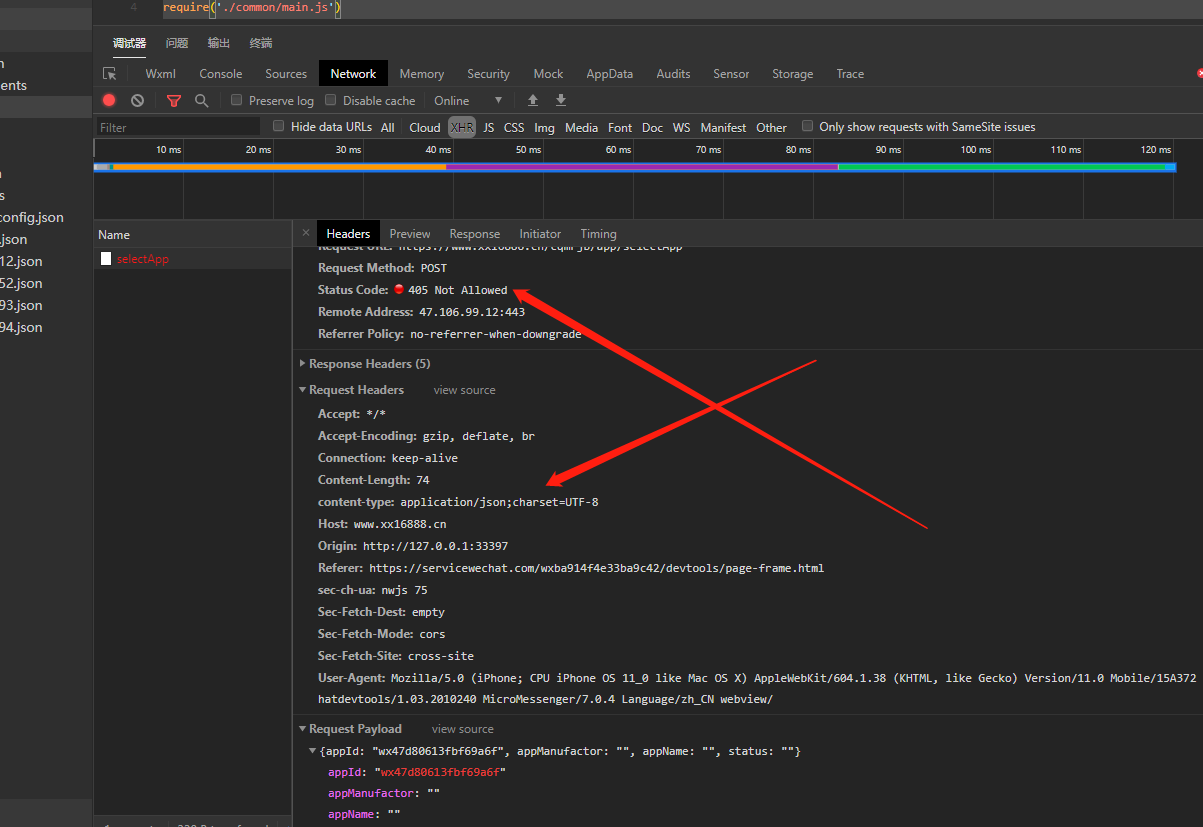Open the Mock panel tab

click(x=548, y=74)
